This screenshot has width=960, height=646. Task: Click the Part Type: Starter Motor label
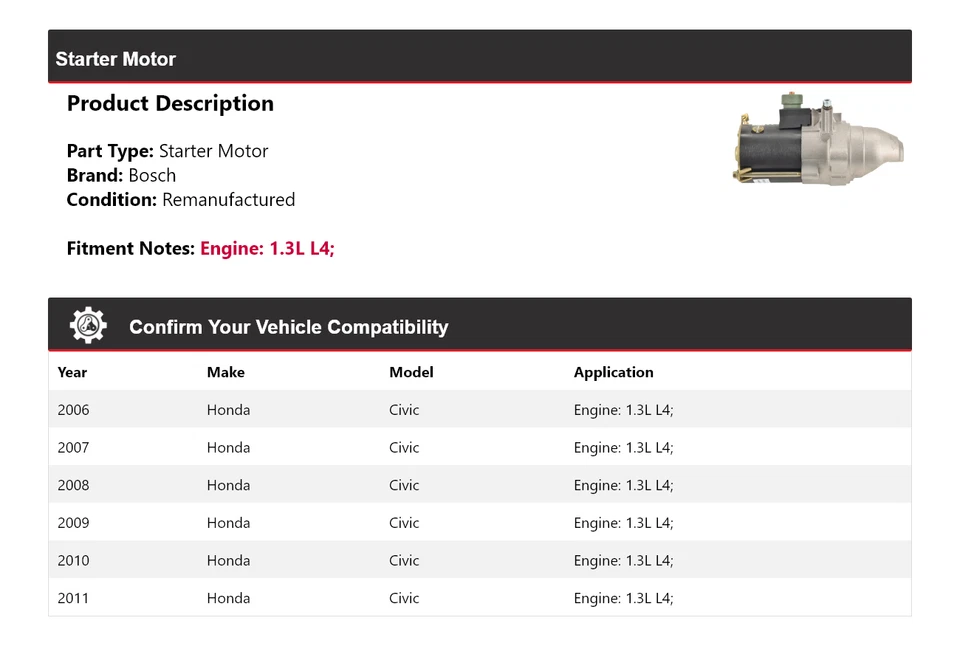pyautogui.click(x=167, y=151)
